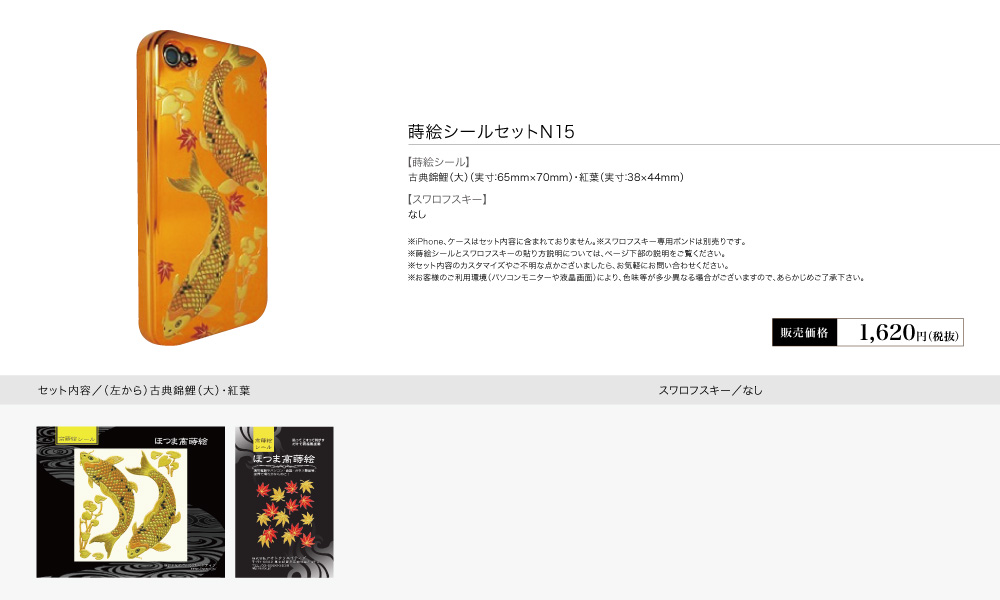
Task: Open the koi carp sticker package thumbnail
Action: click(131, 502)
